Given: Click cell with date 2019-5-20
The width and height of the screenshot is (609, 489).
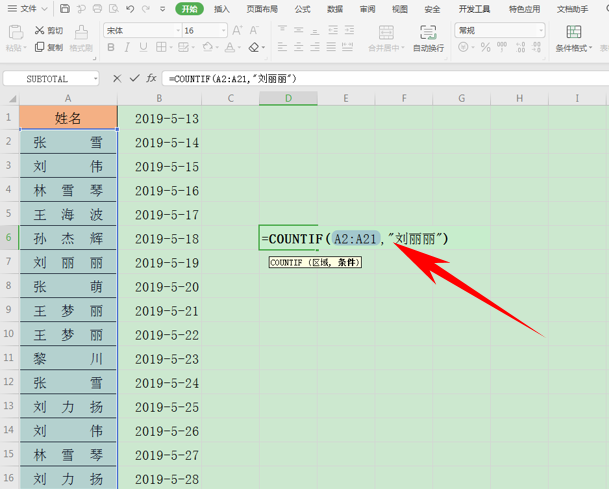Looking at the screenshot, I should pos(160,287).
